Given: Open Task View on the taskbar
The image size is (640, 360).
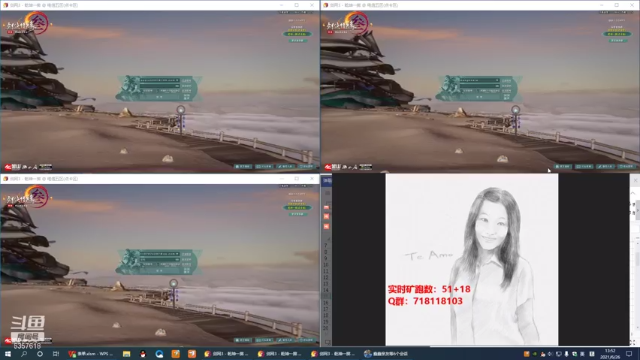Looking at the screenshot, I should point(56,354).
